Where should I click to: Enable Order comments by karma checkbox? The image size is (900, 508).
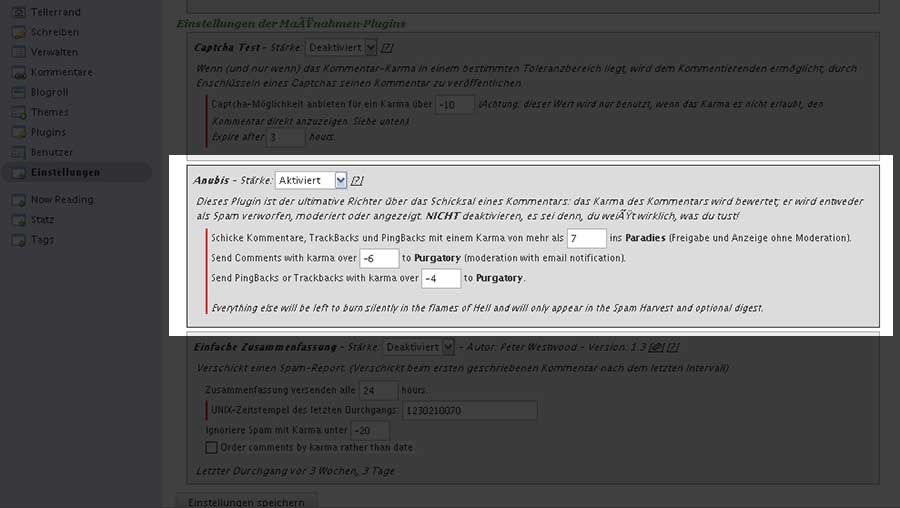211,447
